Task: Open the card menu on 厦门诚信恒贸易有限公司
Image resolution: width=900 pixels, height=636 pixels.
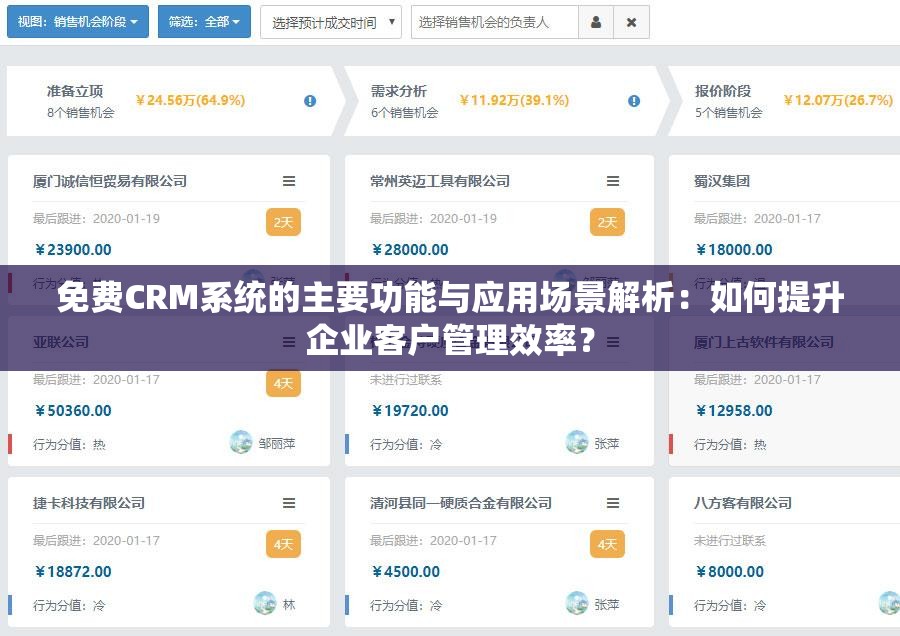Action: [289, 181]
